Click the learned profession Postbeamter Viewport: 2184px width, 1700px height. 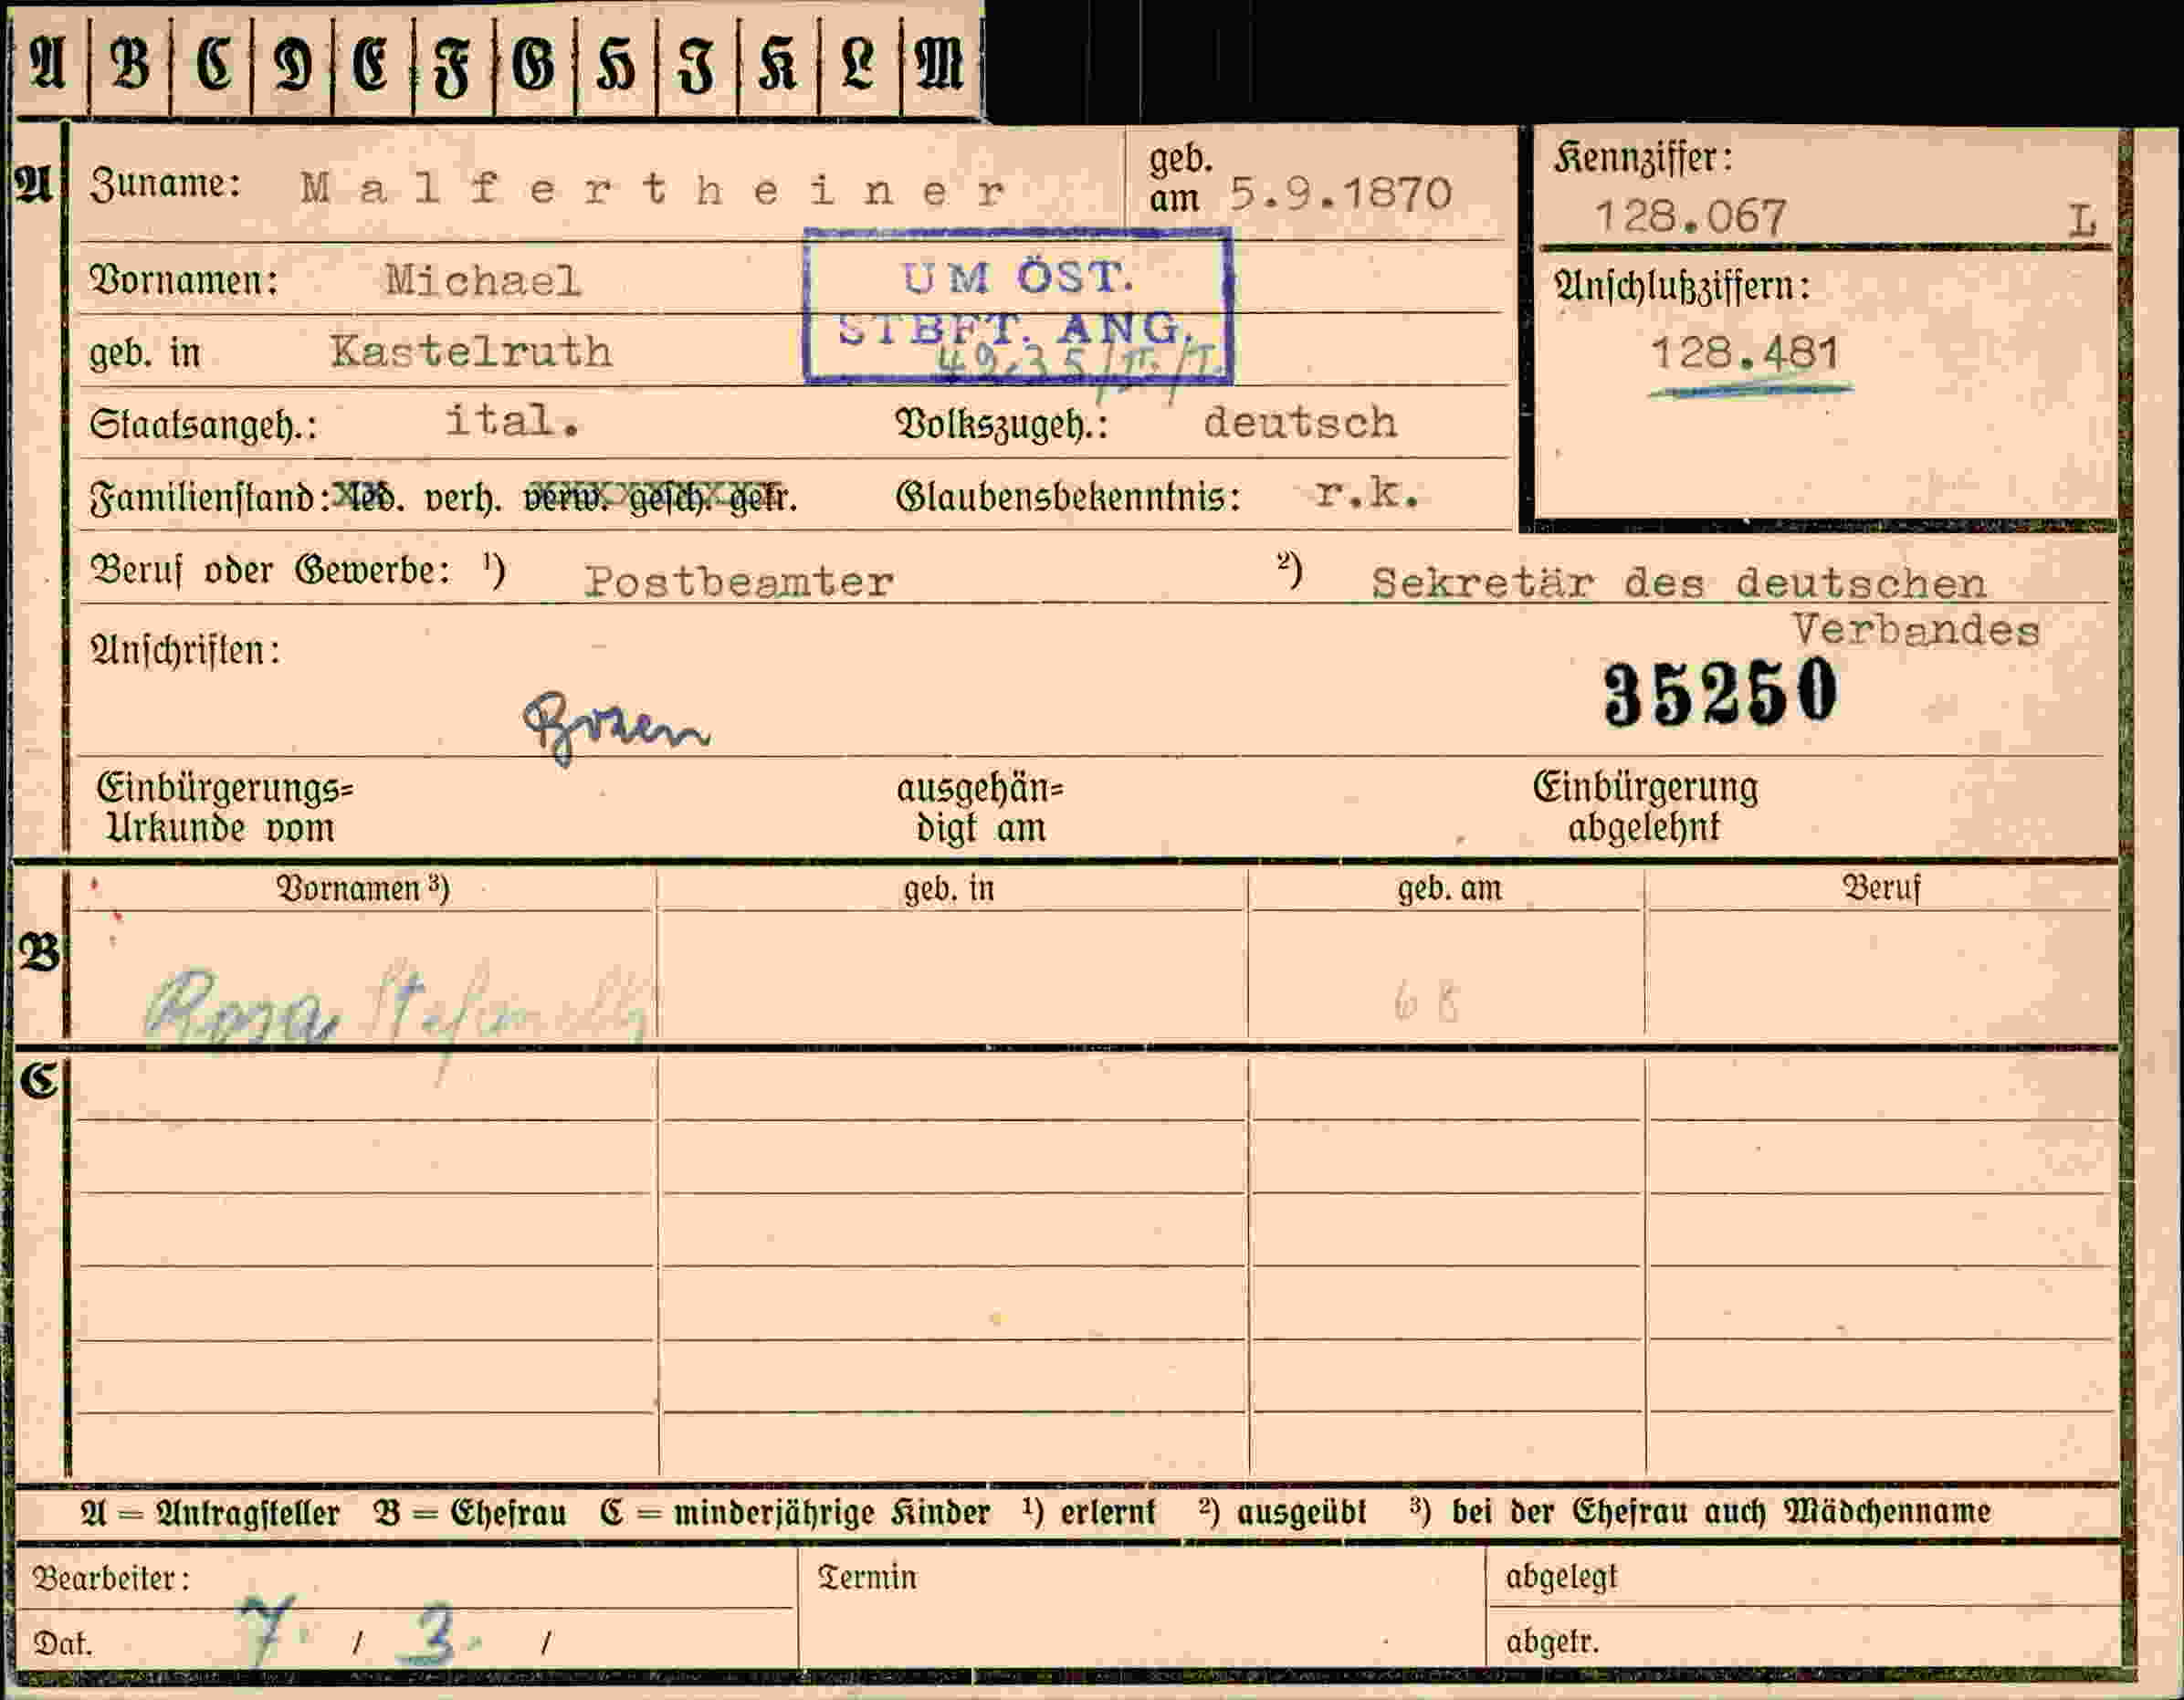(739, 582)
